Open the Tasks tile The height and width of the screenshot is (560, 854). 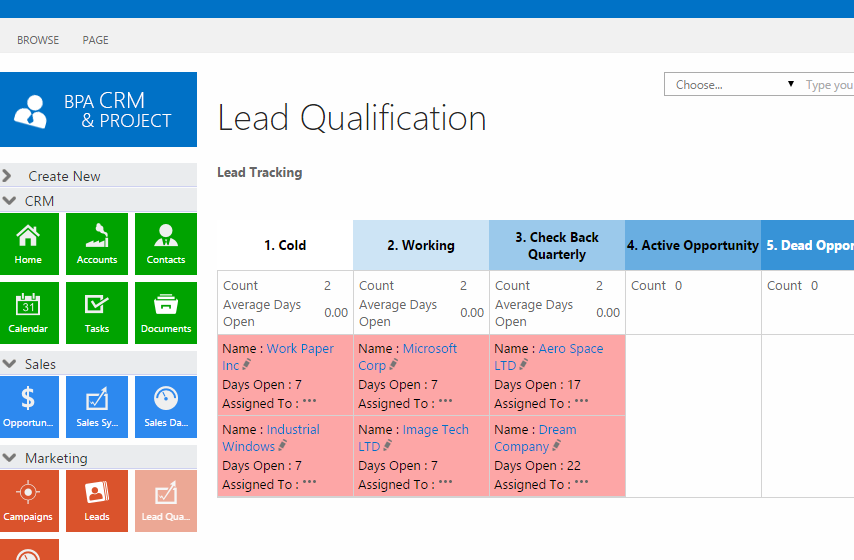tap(97, 313)
